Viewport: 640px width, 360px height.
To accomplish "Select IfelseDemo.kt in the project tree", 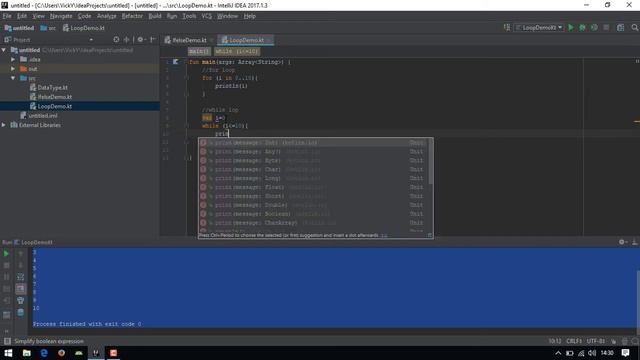I will tap(54, 97).
